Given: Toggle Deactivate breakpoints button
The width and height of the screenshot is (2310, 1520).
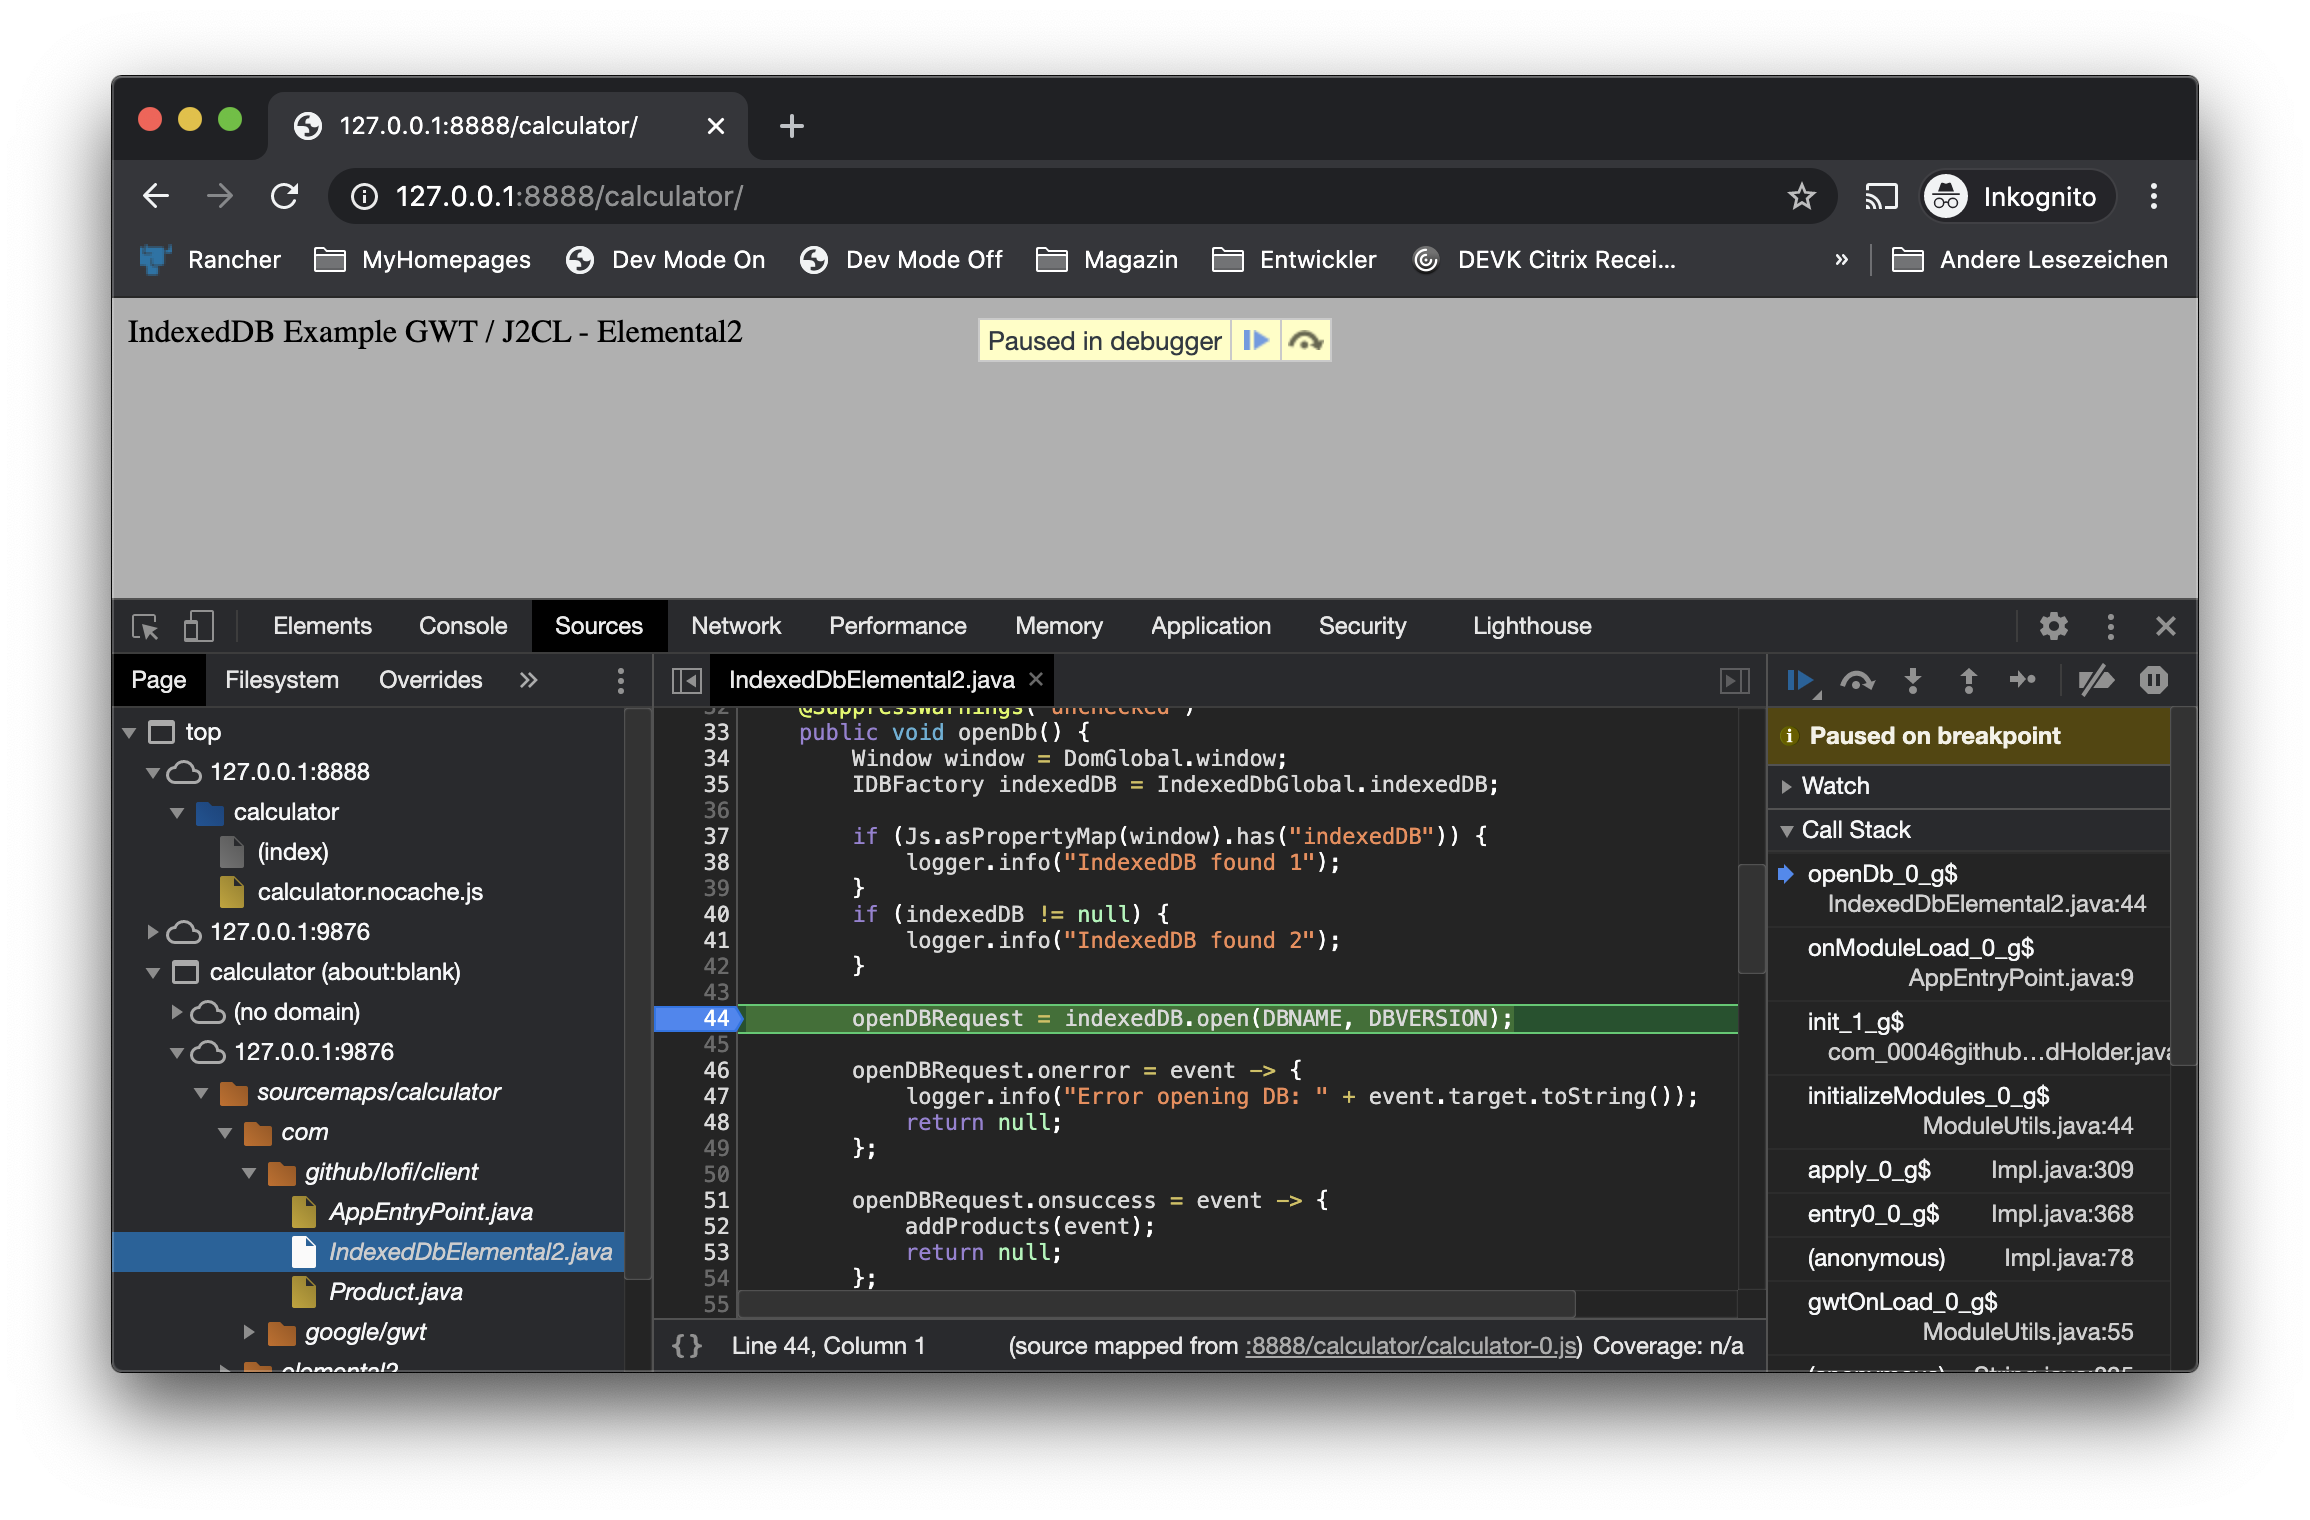Looking at the screenshot, I should pos(2096,681).
